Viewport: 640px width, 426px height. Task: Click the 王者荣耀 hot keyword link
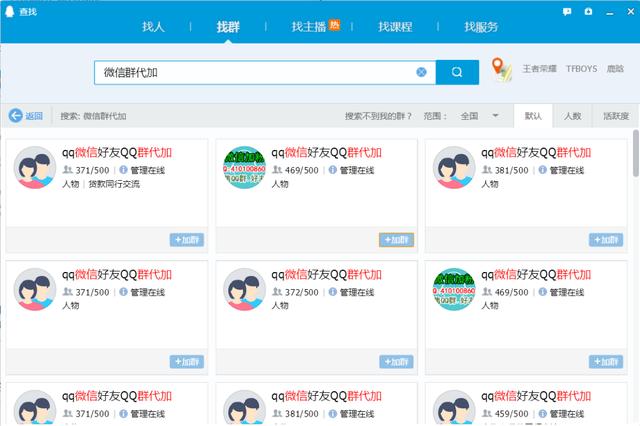click(539, 71)
